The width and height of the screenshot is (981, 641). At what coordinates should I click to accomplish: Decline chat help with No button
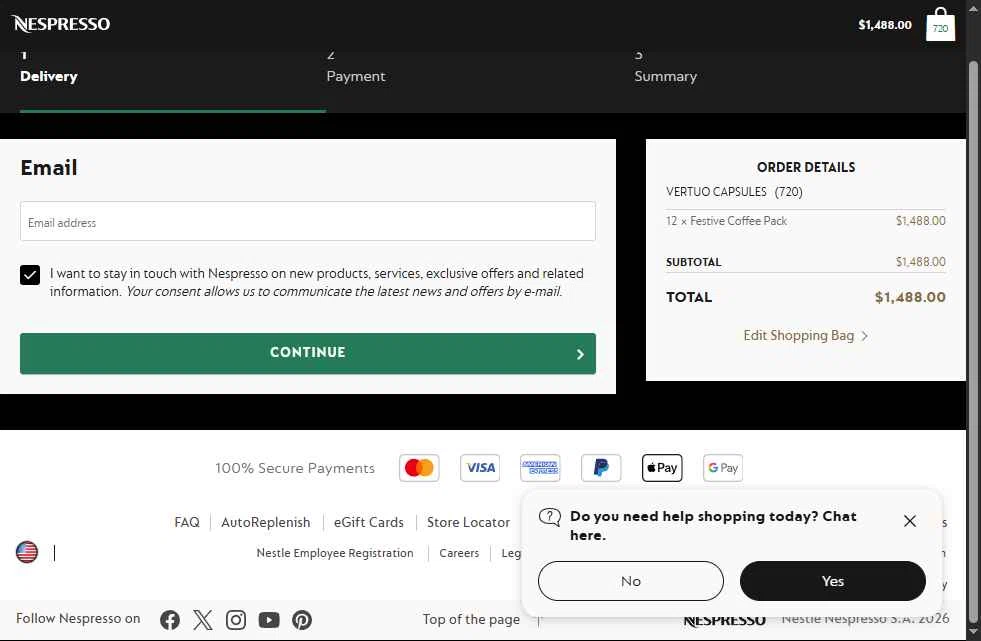631,581
